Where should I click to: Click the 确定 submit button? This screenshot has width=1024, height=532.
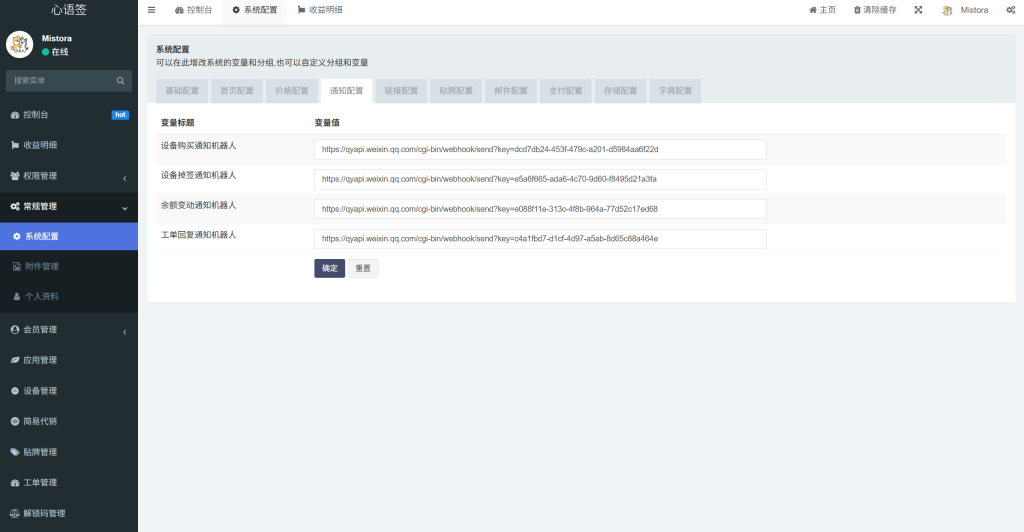tap(330, 268)
